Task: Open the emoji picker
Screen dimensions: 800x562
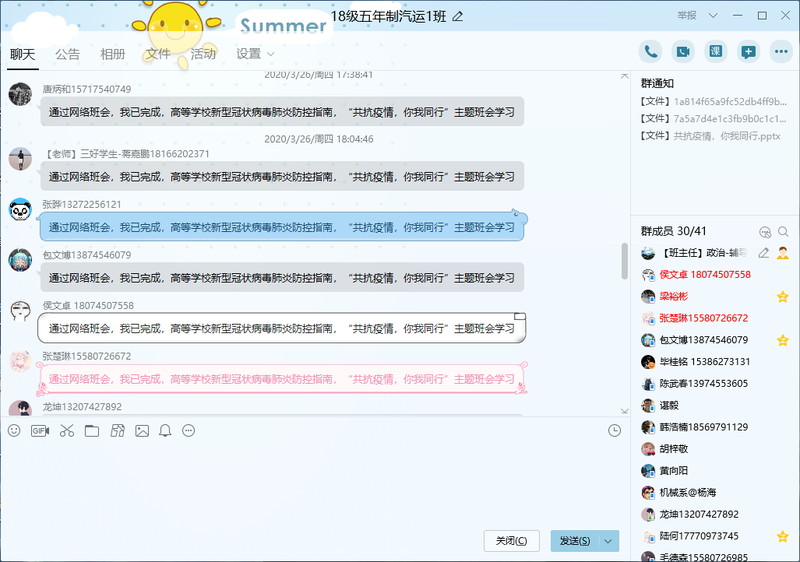Action: (14, 431)
